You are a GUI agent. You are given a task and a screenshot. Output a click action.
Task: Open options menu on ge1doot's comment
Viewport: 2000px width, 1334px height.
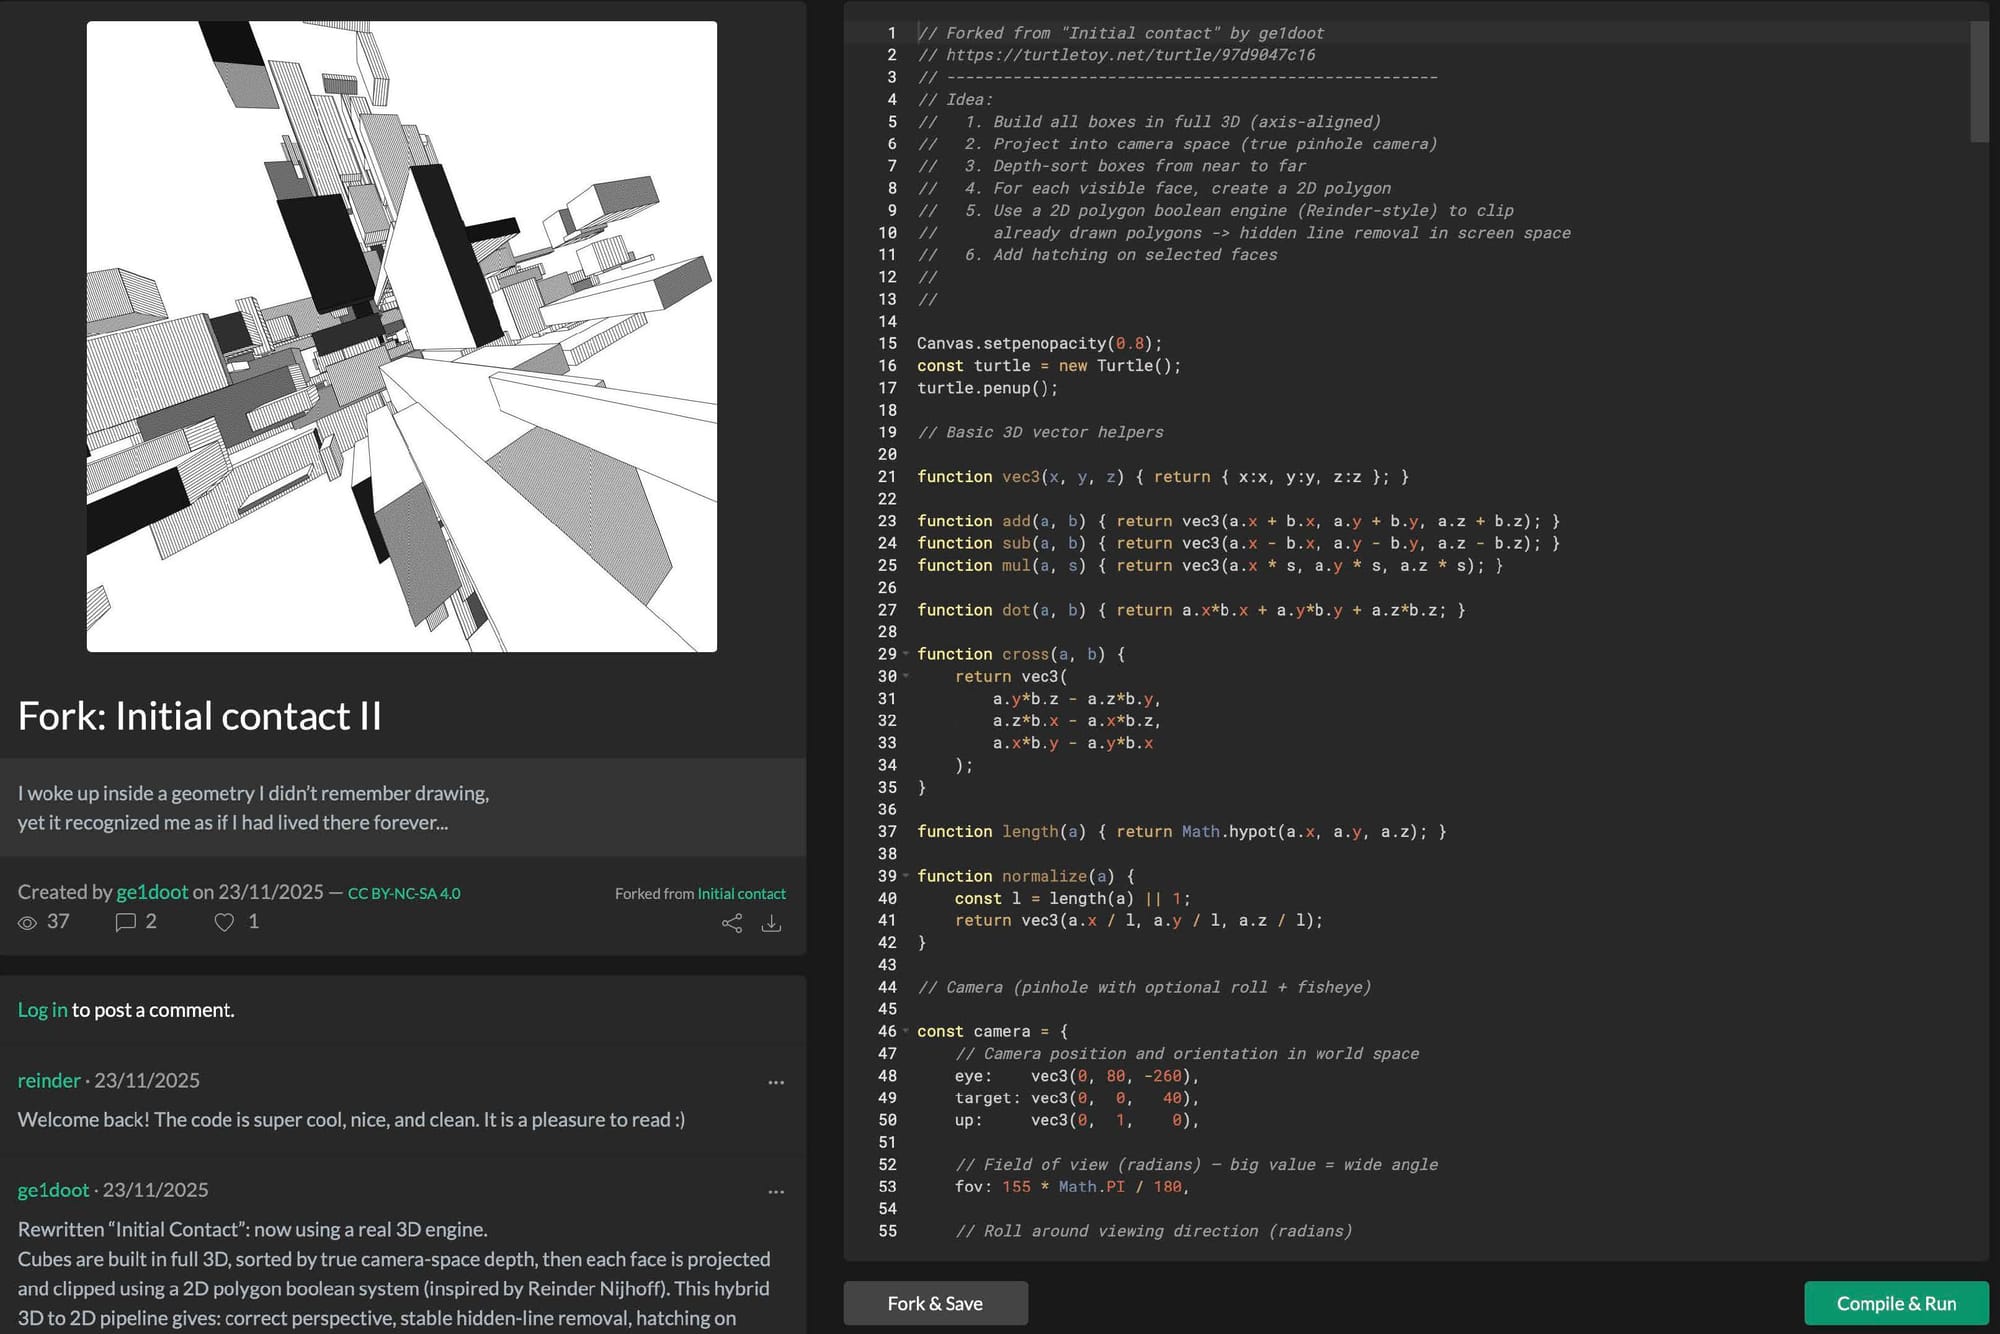point(776,1191)
